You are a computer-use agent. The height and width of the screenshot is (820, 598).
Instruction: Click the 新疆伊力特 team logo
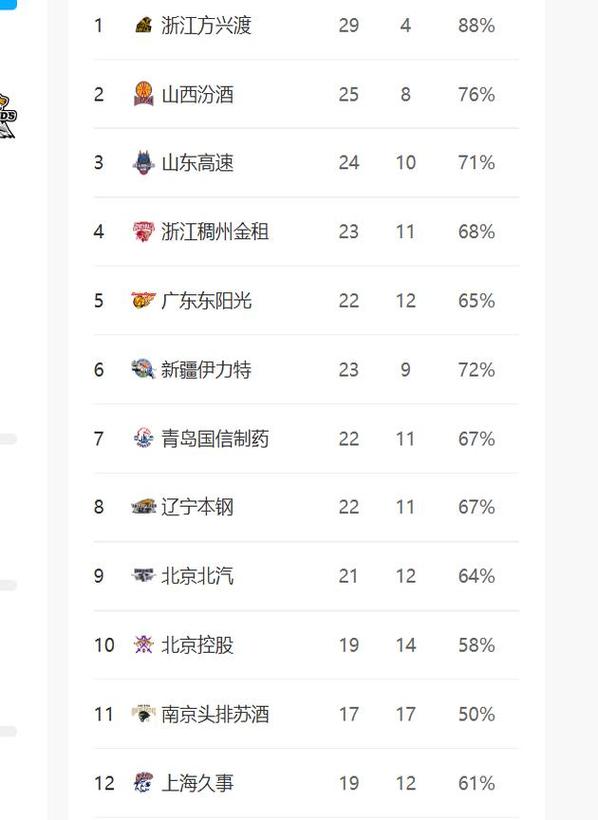pyautogui.click(x=141, y=369)
